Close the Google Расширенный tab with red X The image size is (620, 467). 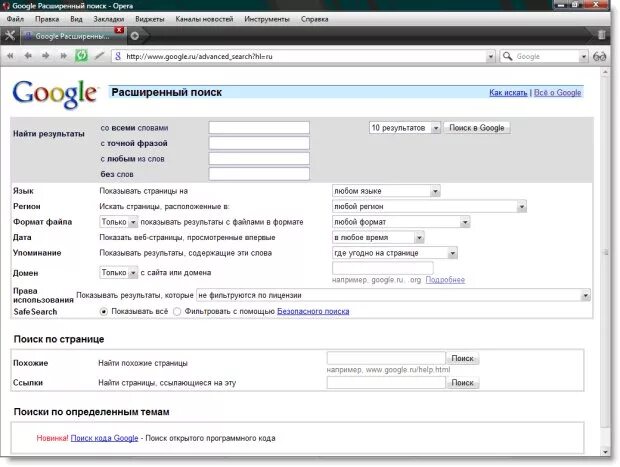pos(119,30)
